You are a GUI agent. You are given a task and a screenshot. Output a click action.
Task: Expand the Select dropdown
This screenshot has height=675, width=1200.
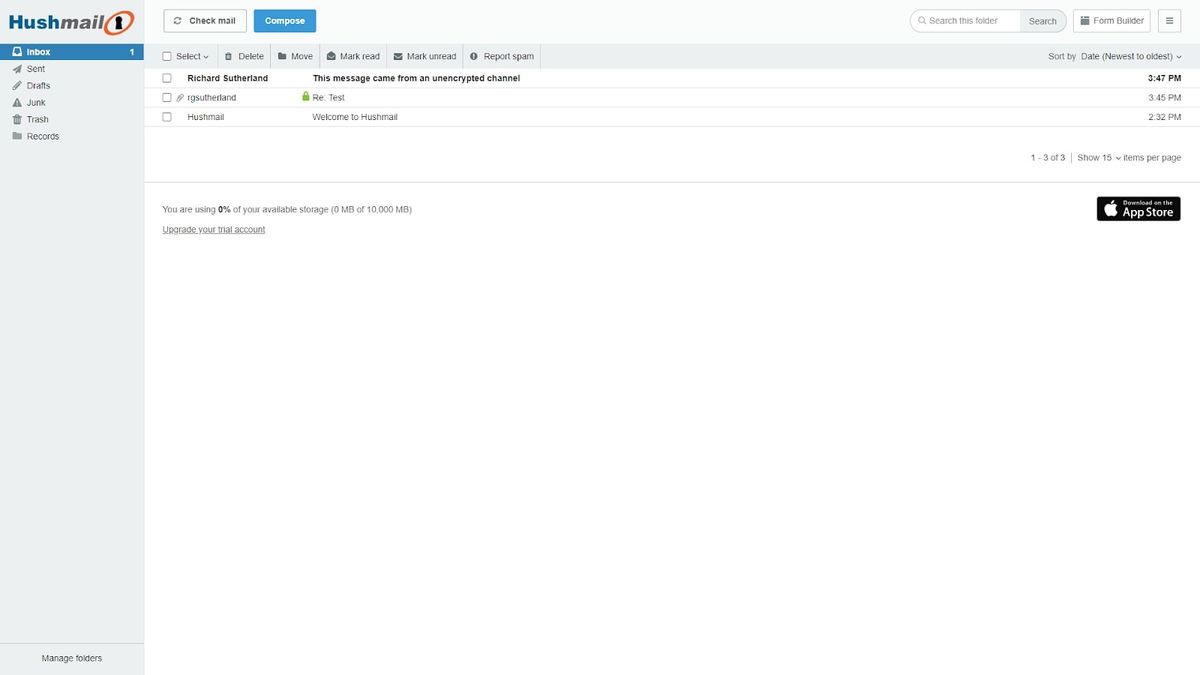190,56
